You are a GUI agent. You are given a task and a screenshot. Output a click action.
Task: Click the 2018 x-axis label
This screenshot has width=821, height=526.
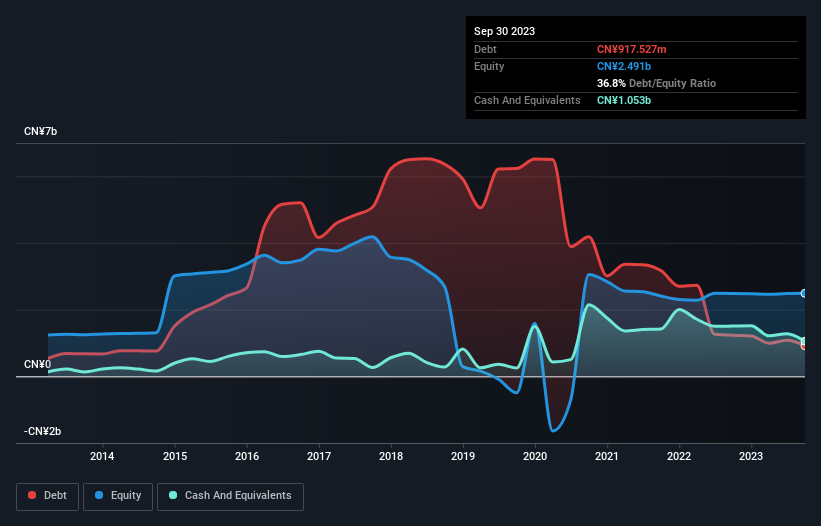coord(391,456)
